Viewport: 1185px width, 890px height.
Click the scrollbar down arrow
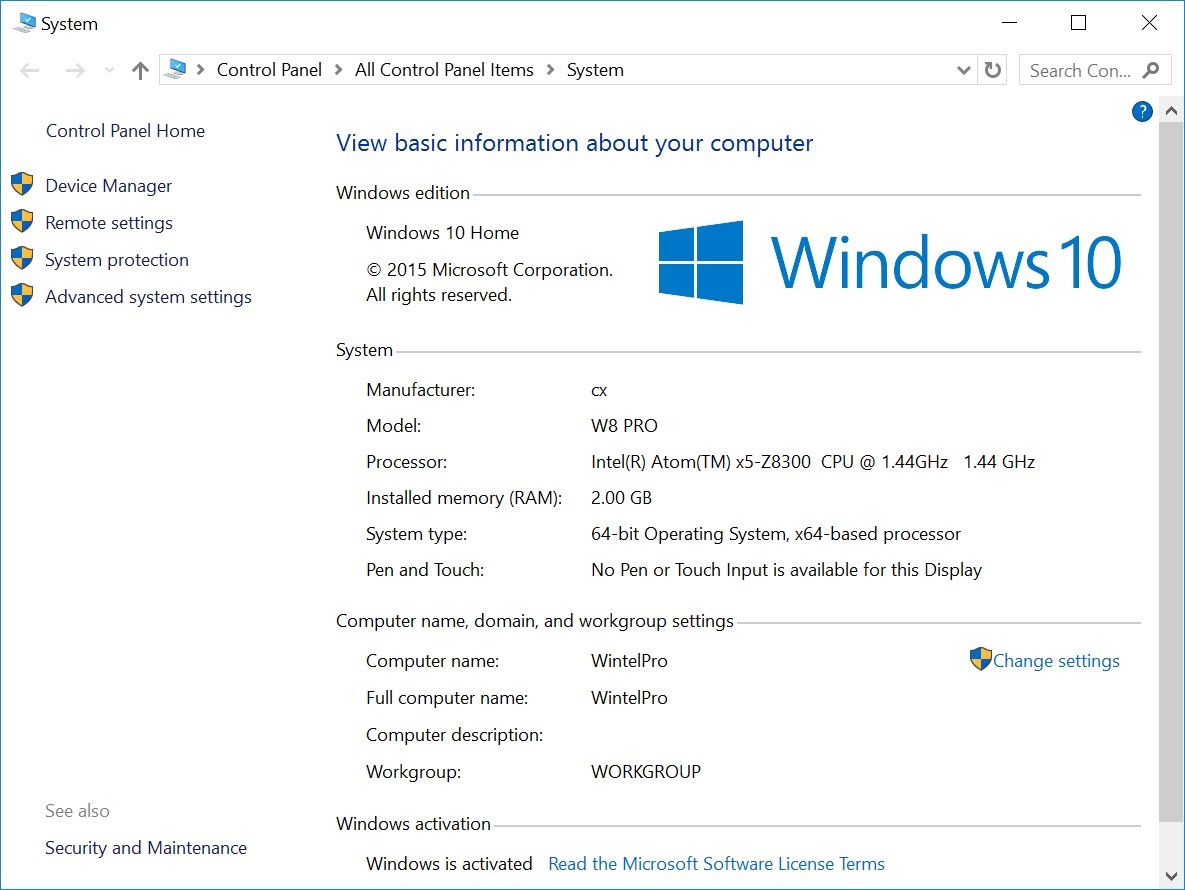[x=1171, y=875]
